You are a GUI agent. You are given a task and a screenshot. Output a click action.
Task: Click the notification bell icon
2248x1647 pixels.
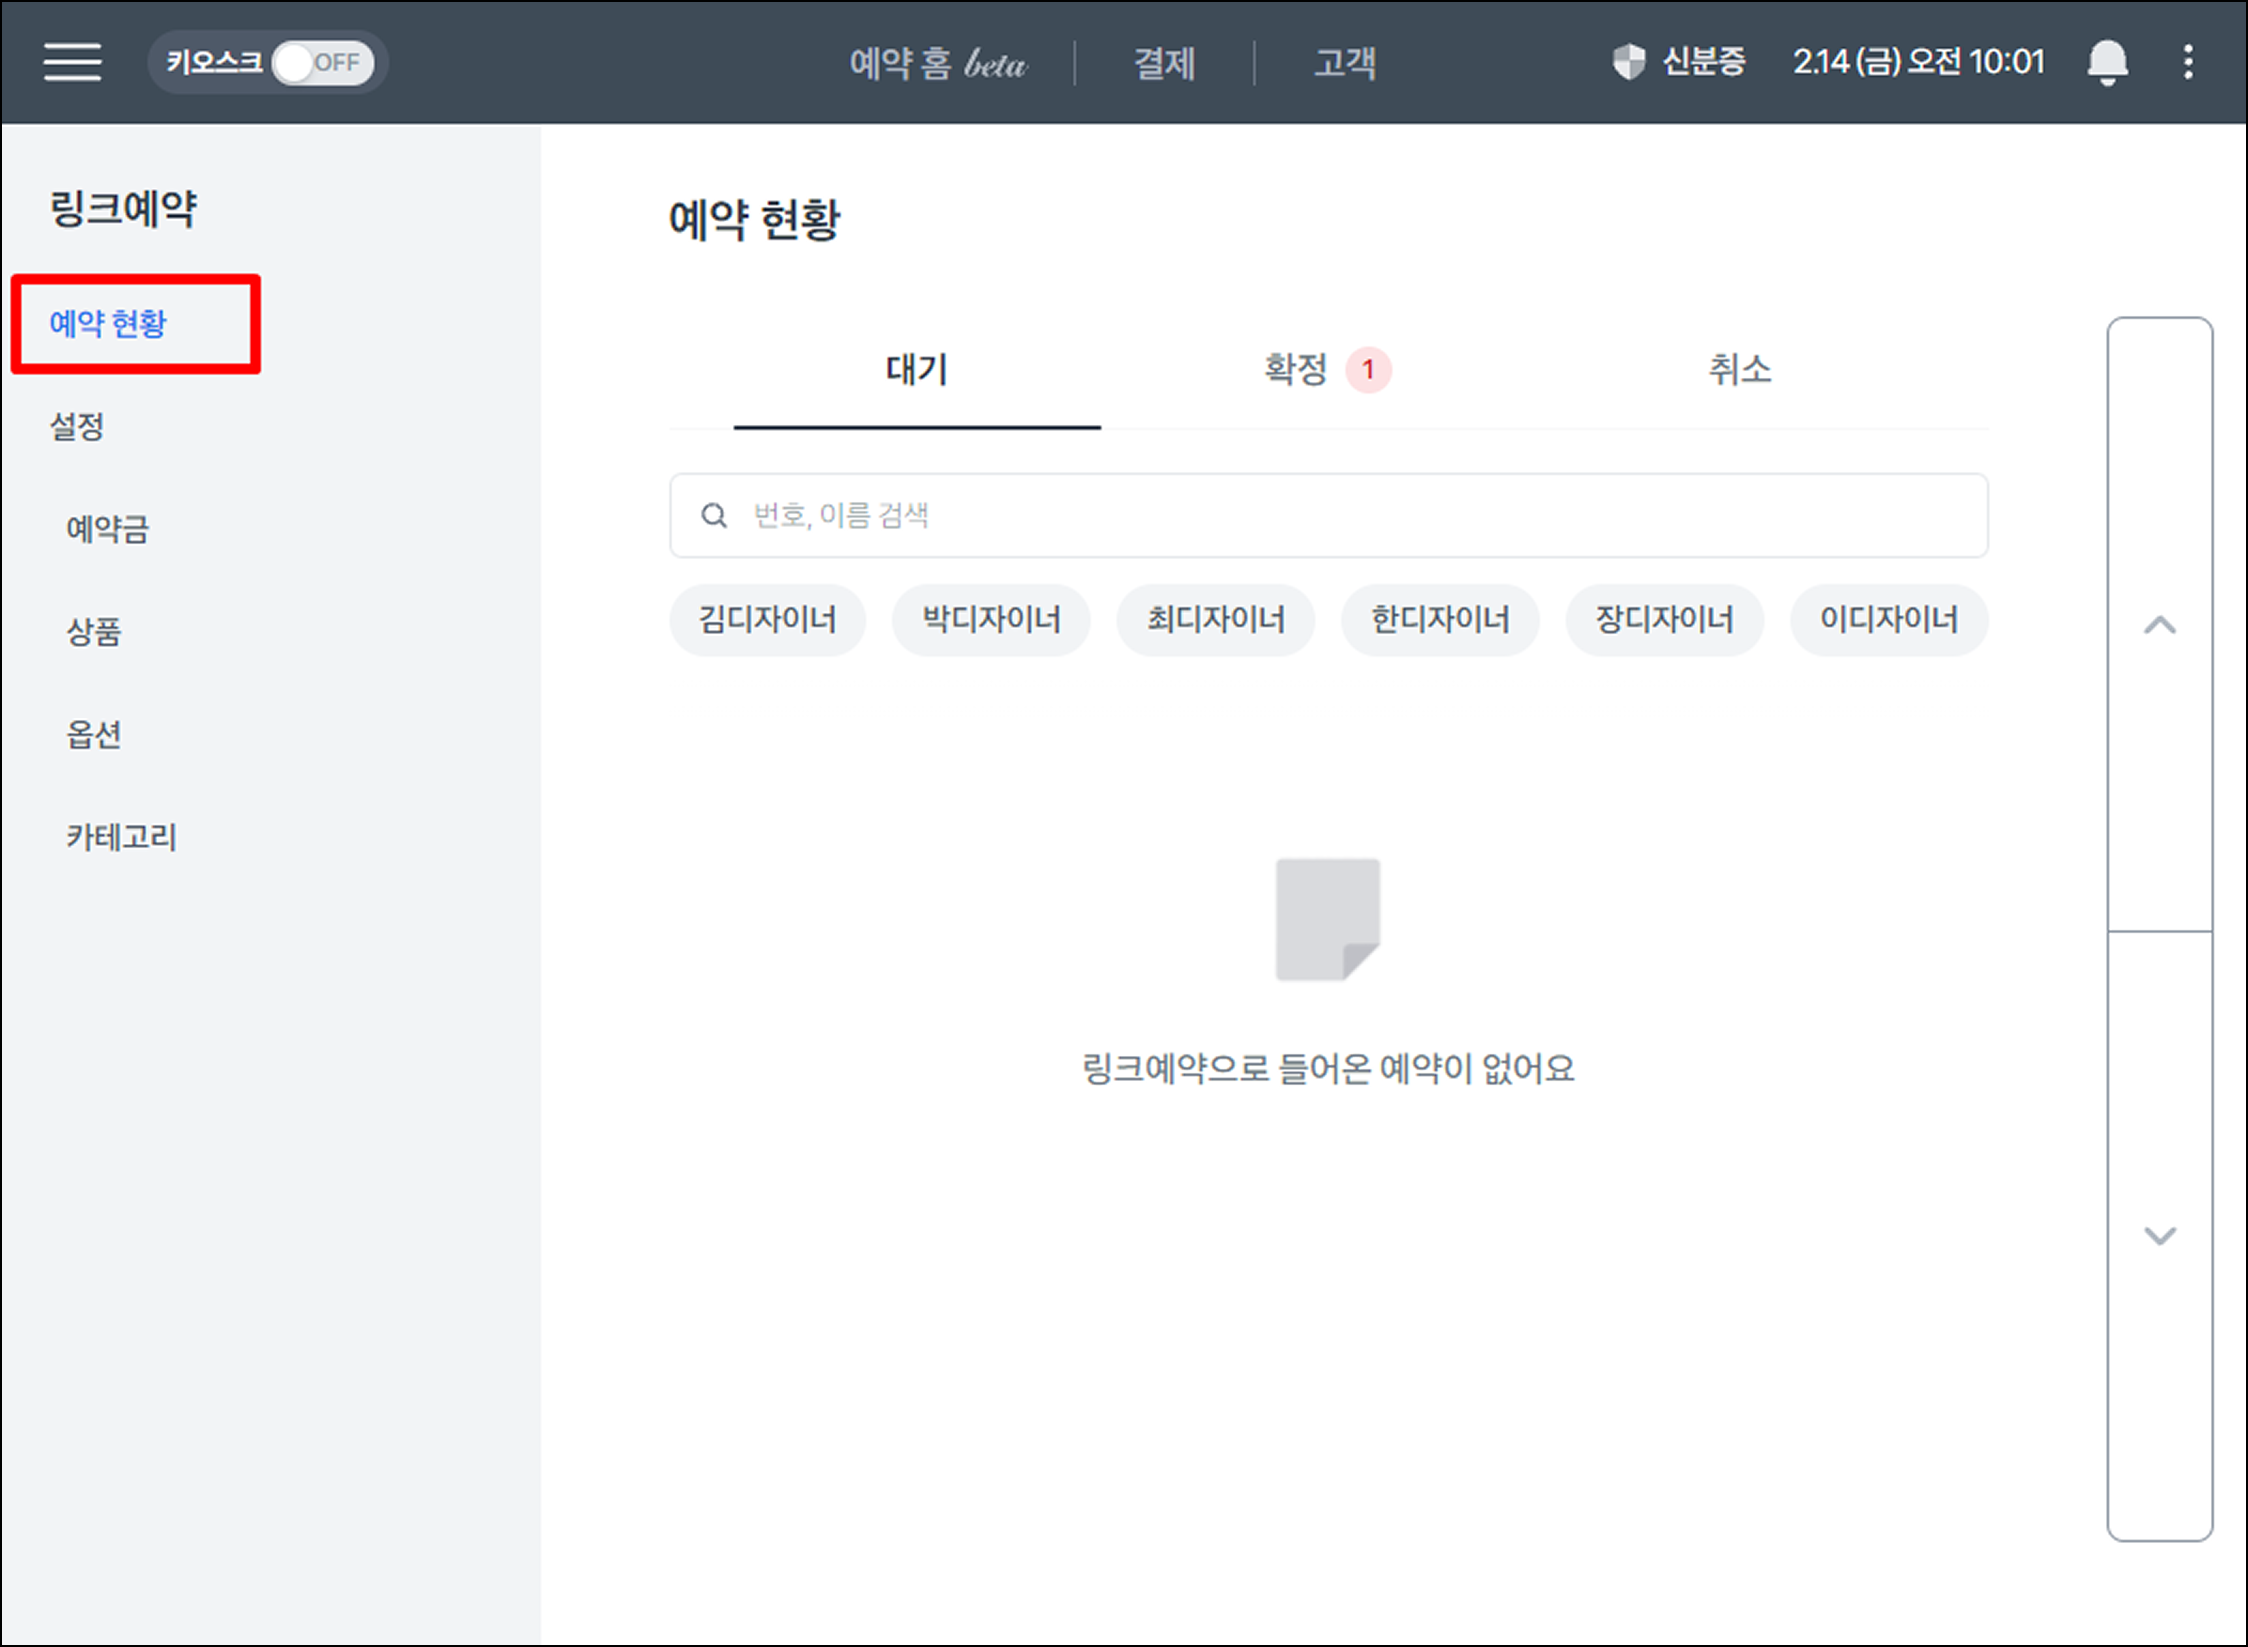(x=2107, y=62)
